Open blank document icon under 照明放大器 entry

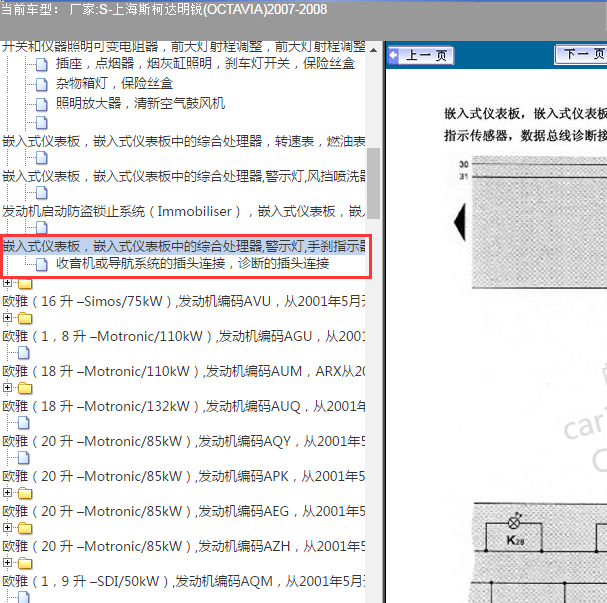(41, 122)
